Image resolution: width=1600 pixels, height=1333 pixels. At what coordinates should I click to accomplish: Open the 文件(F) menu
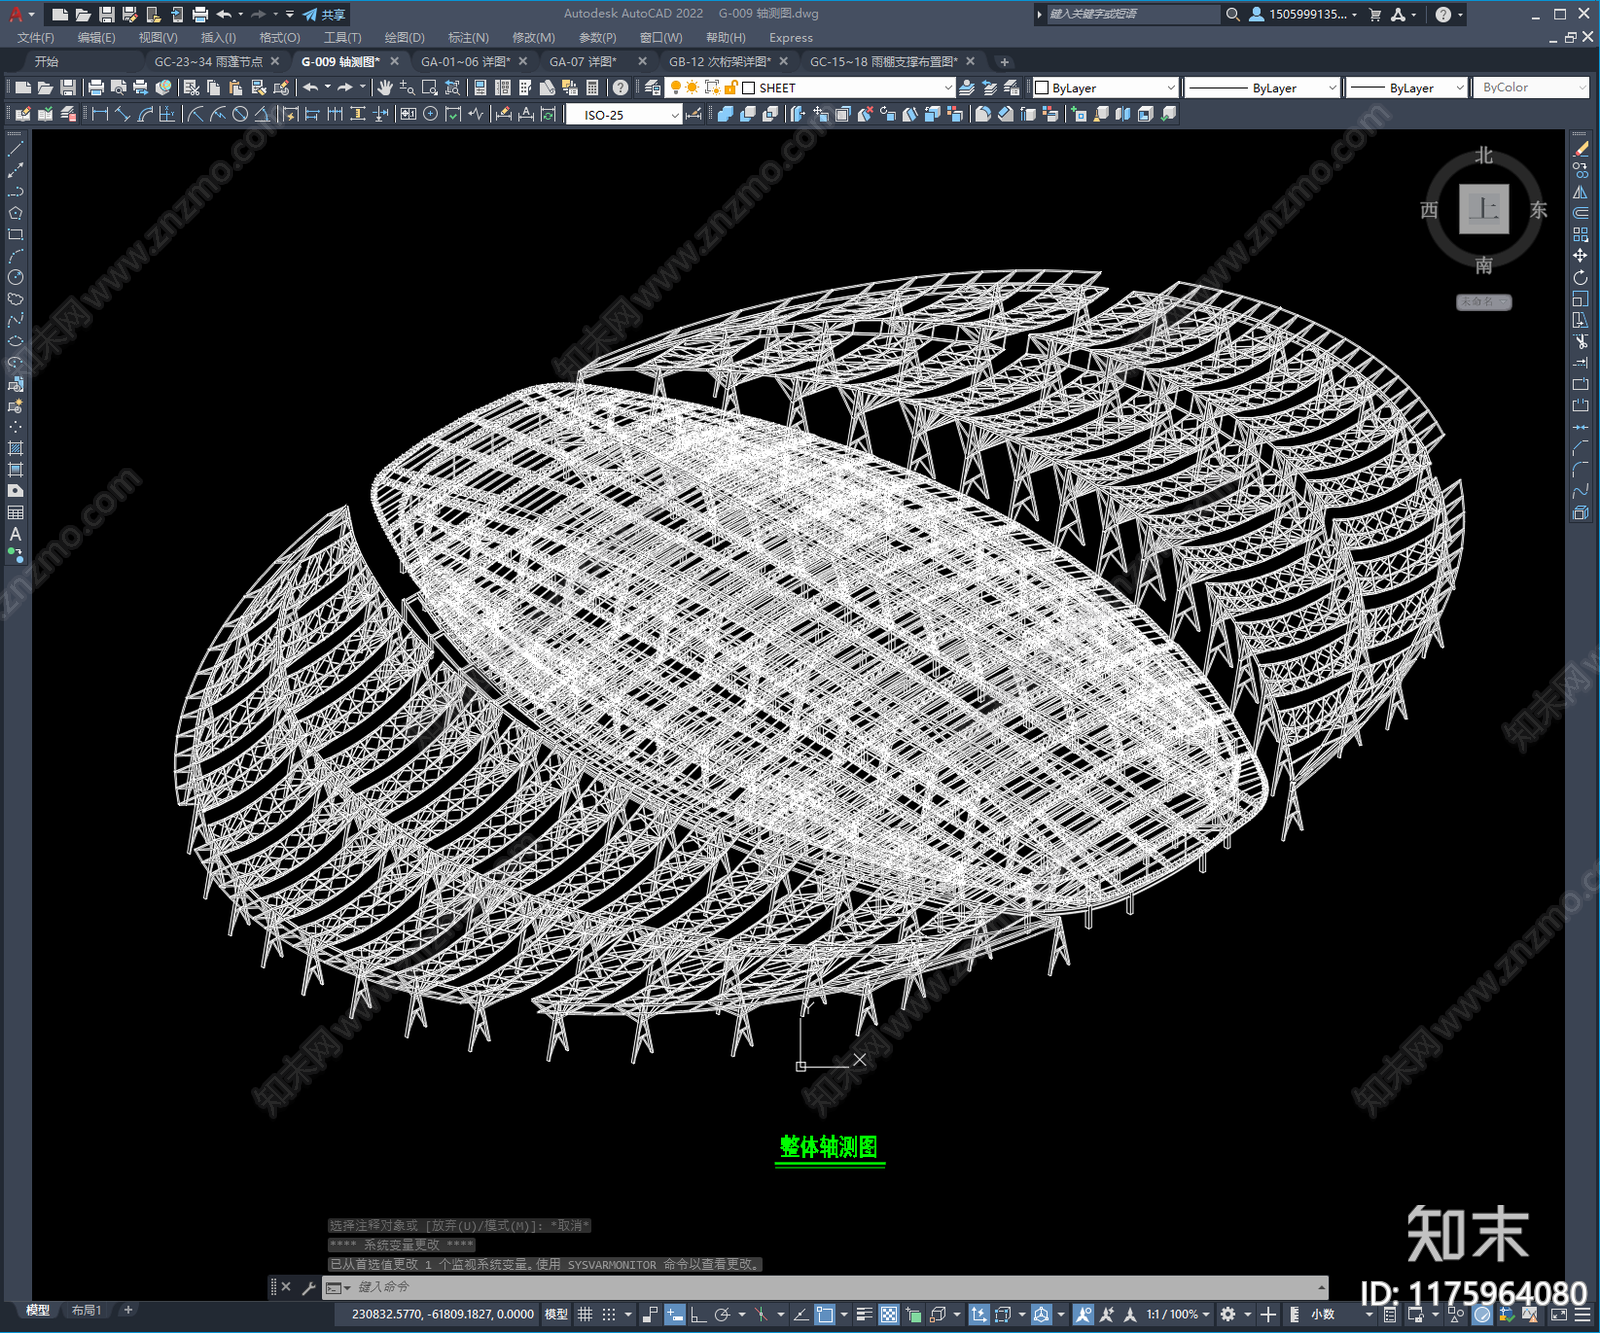[36, 38]
